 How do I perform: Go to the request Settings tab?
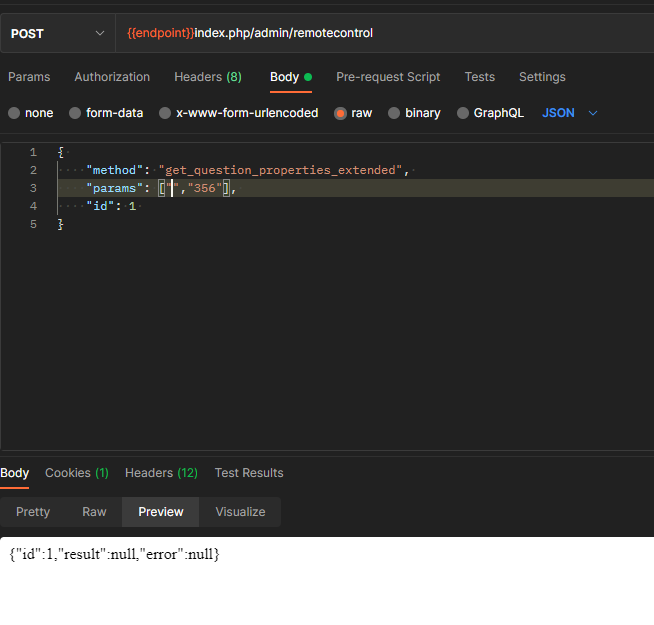(x=542, y=77)
